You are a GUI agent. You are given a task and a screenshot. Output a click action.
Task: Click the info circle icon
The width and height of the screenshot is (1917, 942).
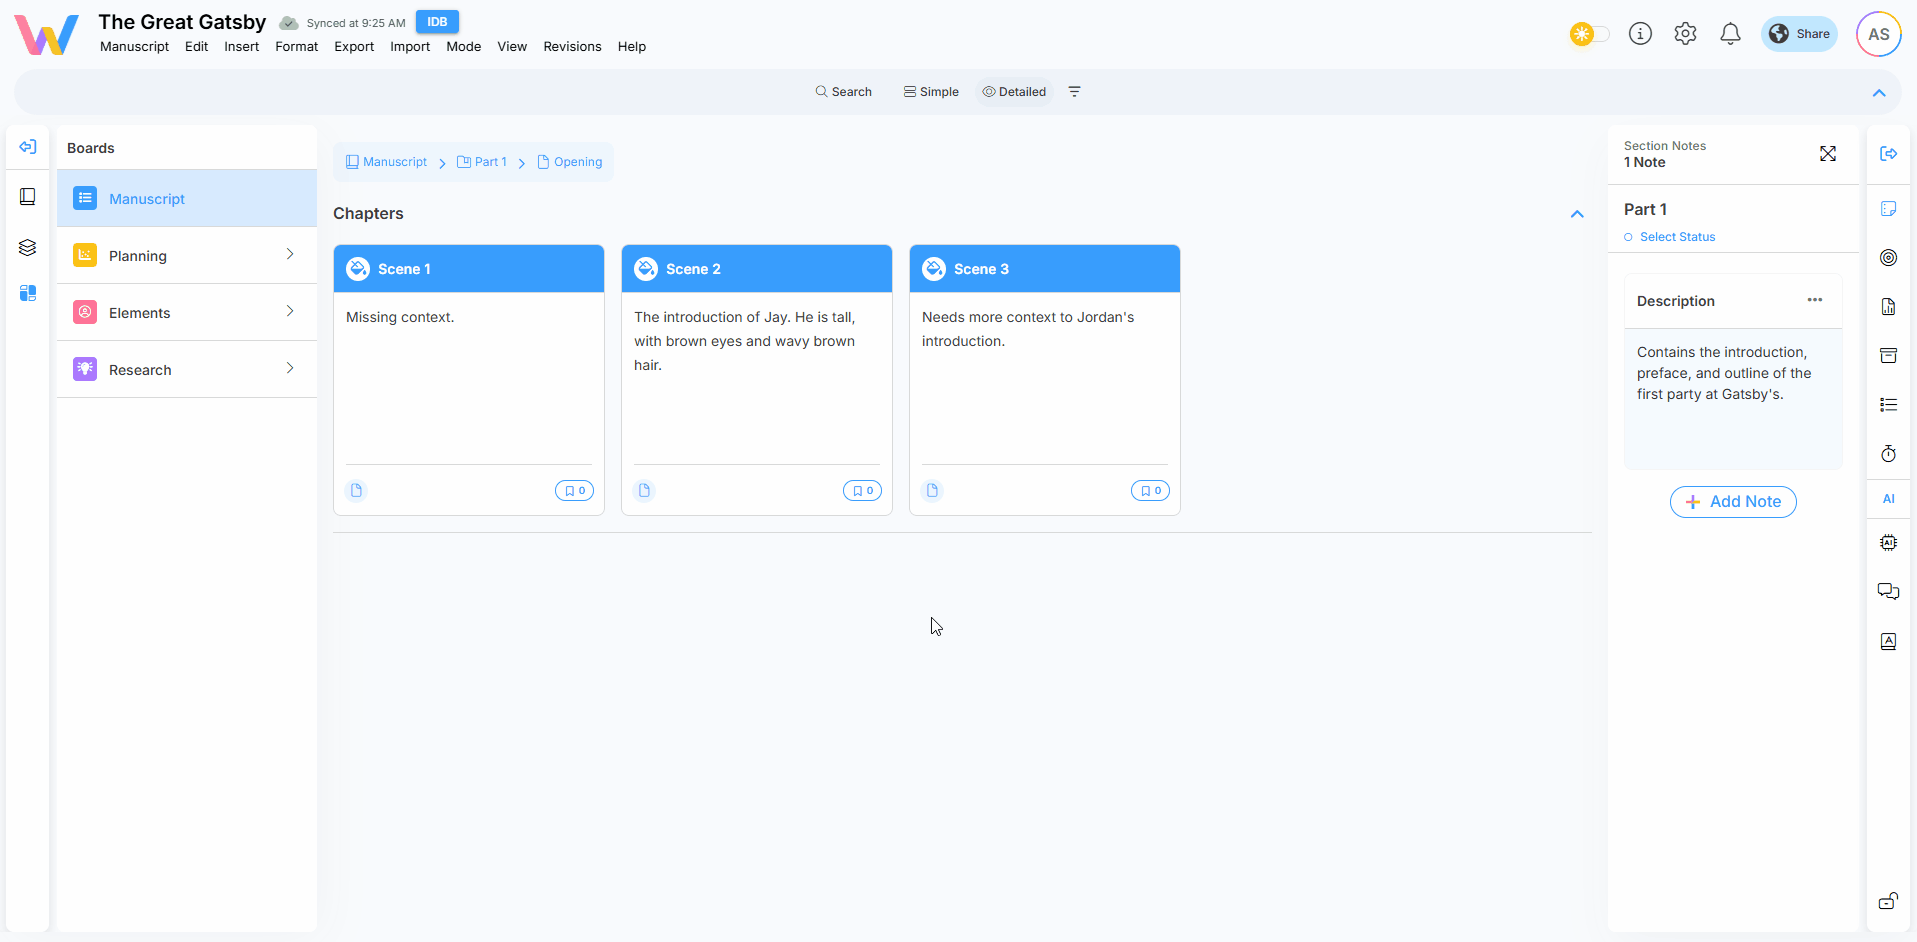click(x=1640, y=34)
